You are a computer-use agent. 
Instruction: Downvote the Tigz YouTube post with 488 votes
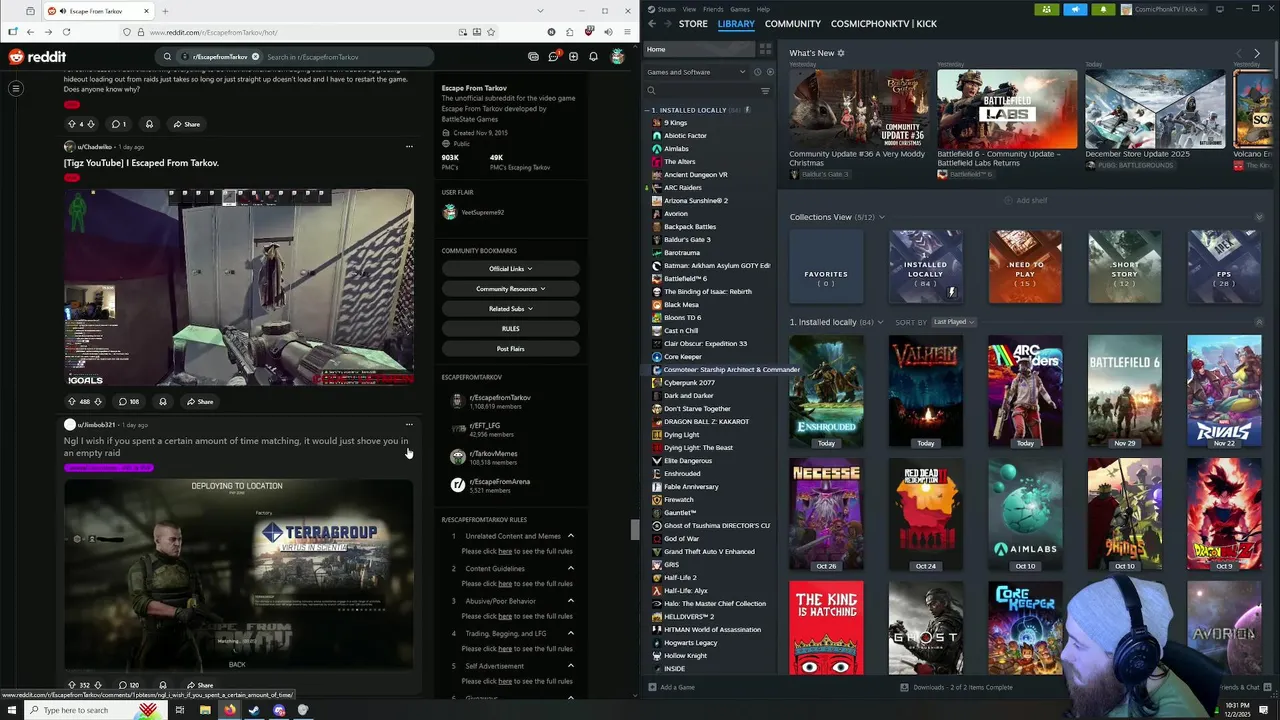98,402
